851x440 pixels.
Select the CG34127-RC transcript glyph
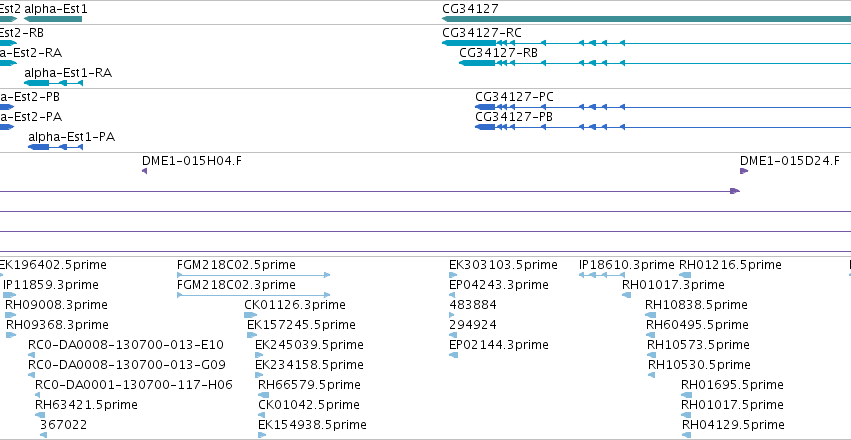coord(646,43)
